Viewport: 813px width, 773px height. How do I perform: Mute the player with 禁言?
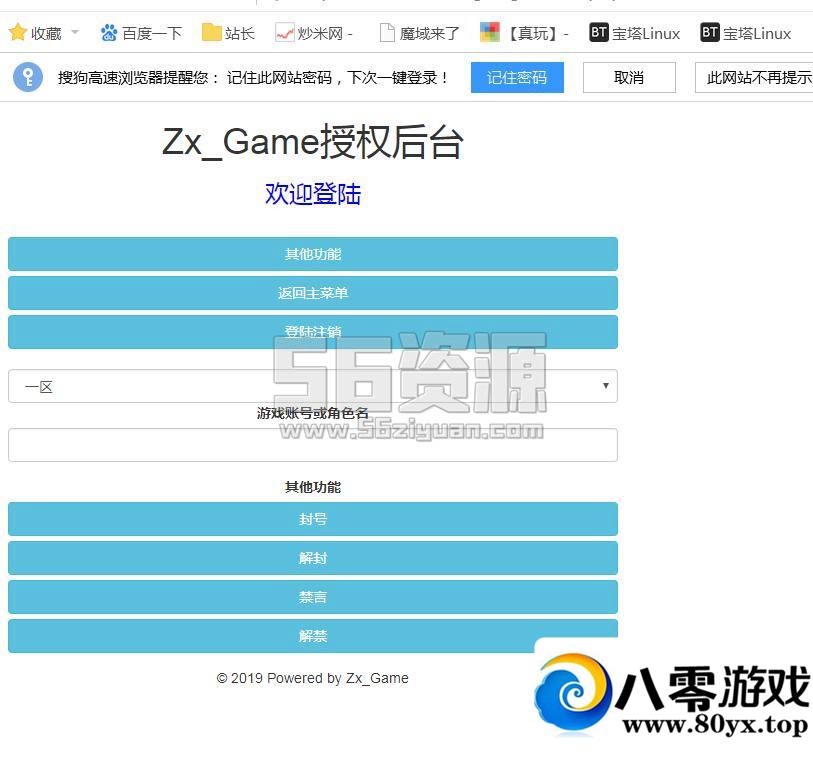coord(312,597)
